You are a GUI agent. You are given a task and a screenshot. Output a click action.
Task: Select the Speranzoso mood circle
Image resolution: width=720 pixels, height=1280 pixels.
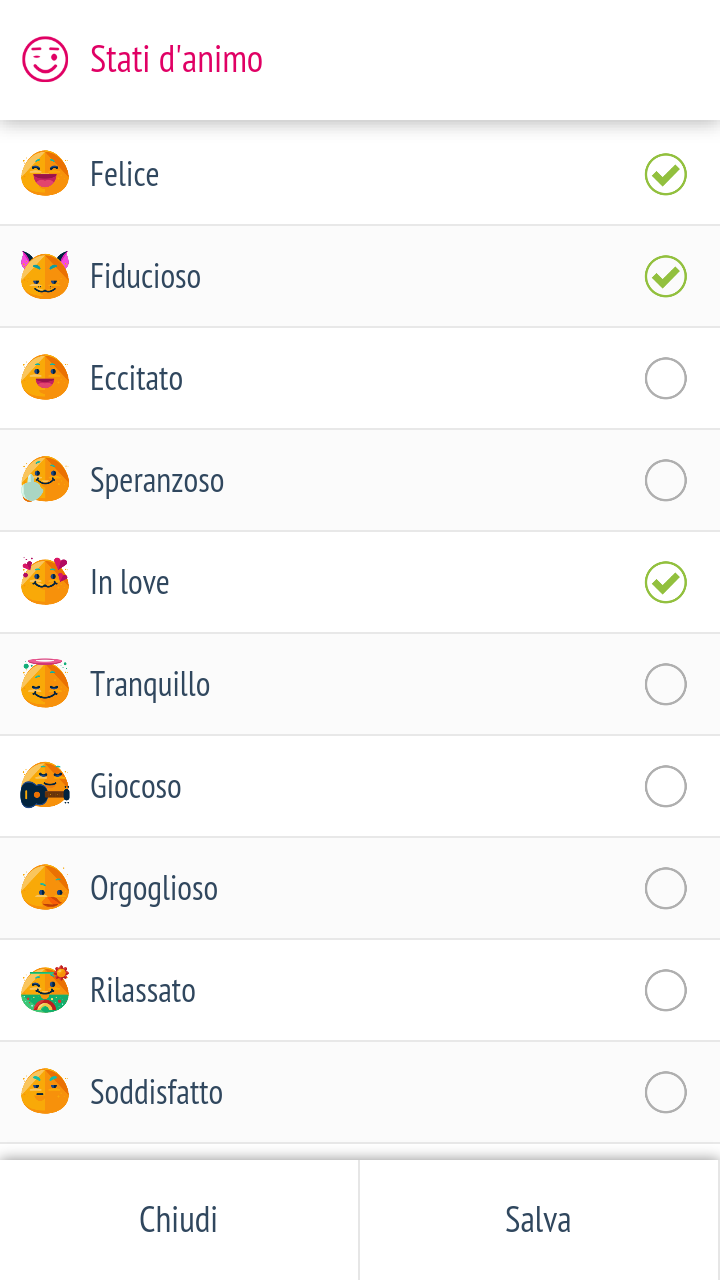click(666, 480)
